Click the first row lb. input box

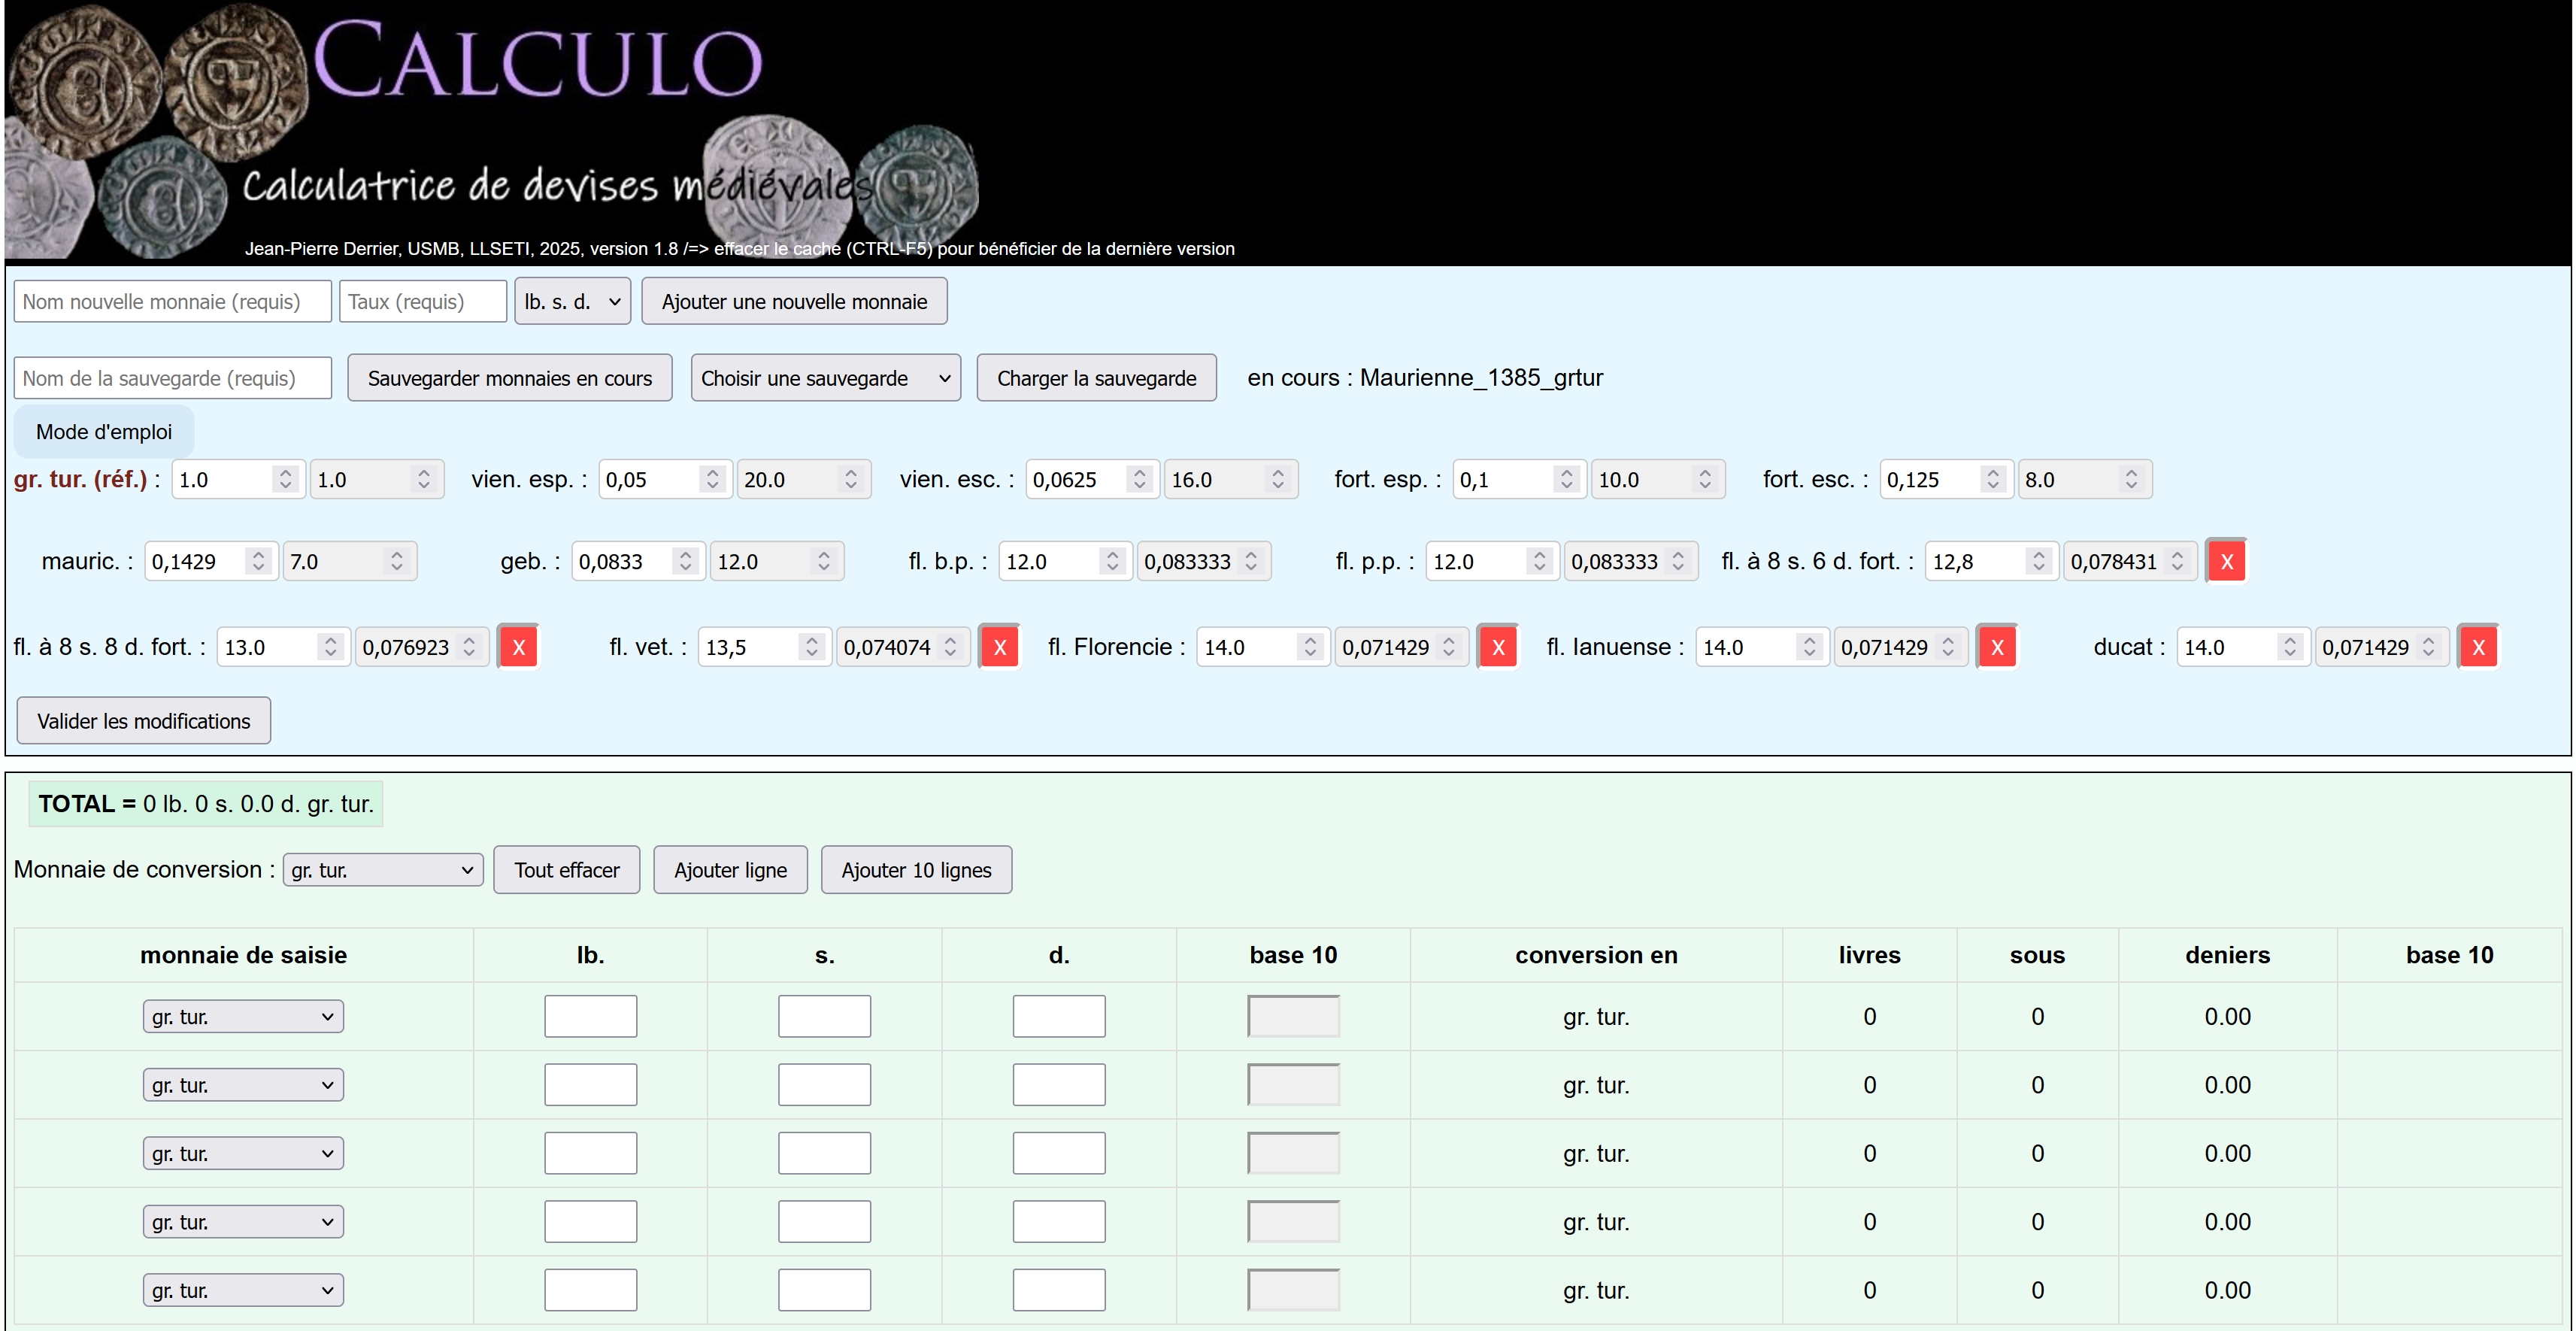pos(590,1016)
